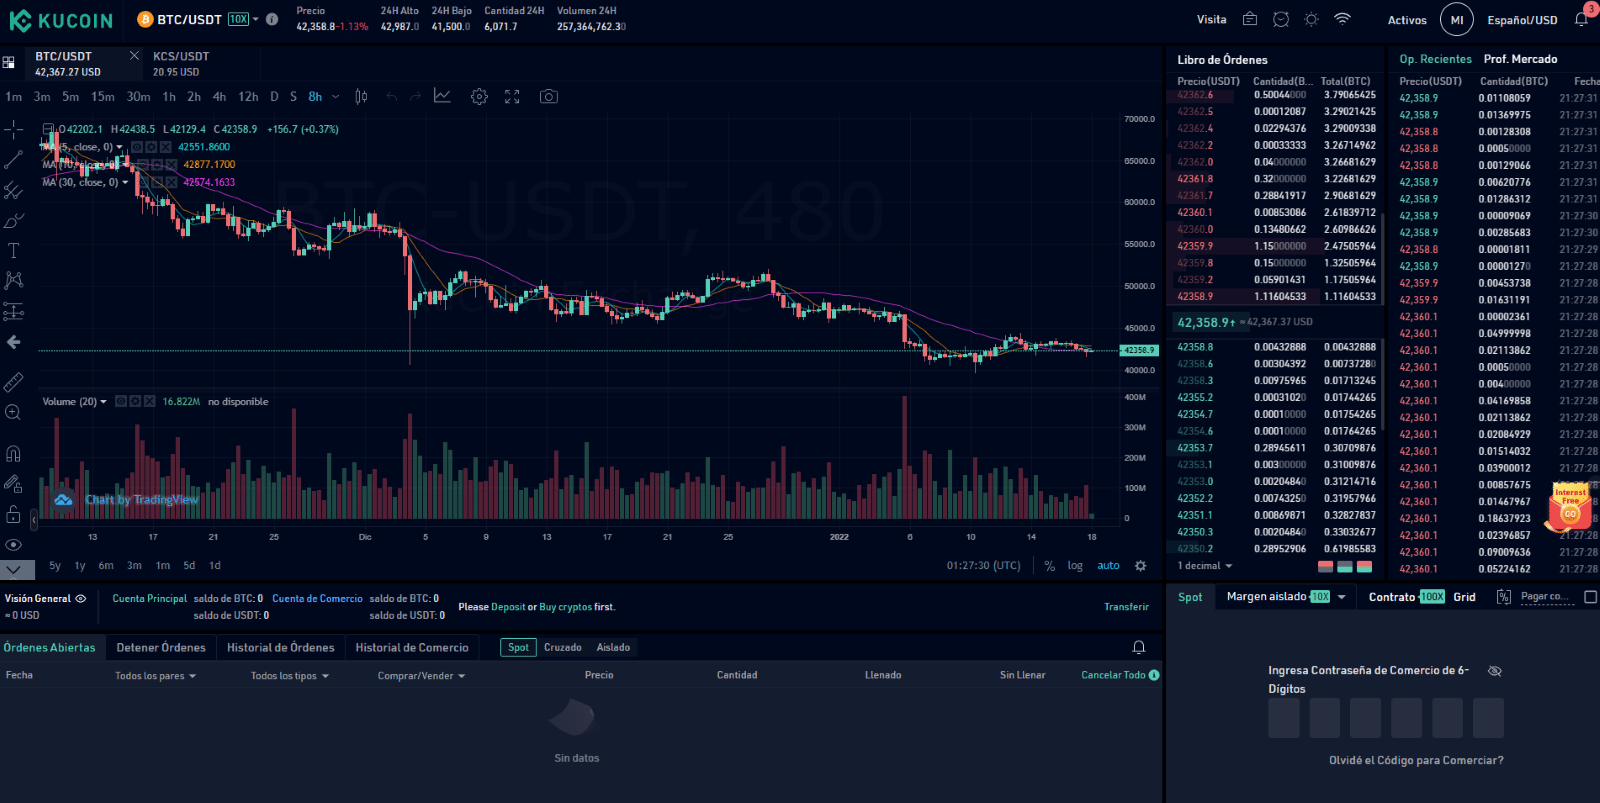Take a chart snapshot with camera icon
This screenshot has width=1600, height=803.
click(548, 97)
